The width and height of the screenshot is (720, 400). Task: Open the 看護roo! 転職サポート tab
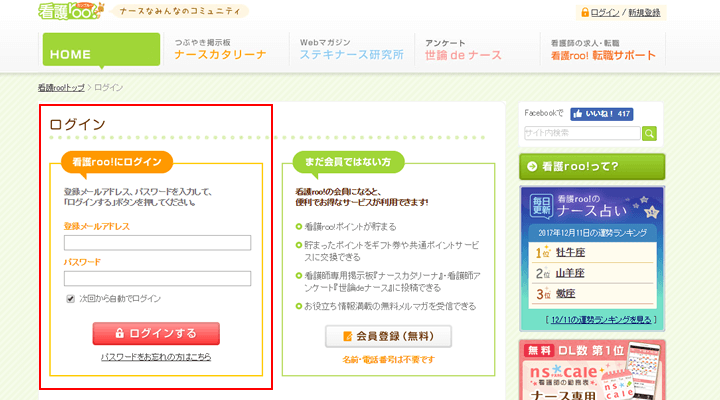[603, 49]
